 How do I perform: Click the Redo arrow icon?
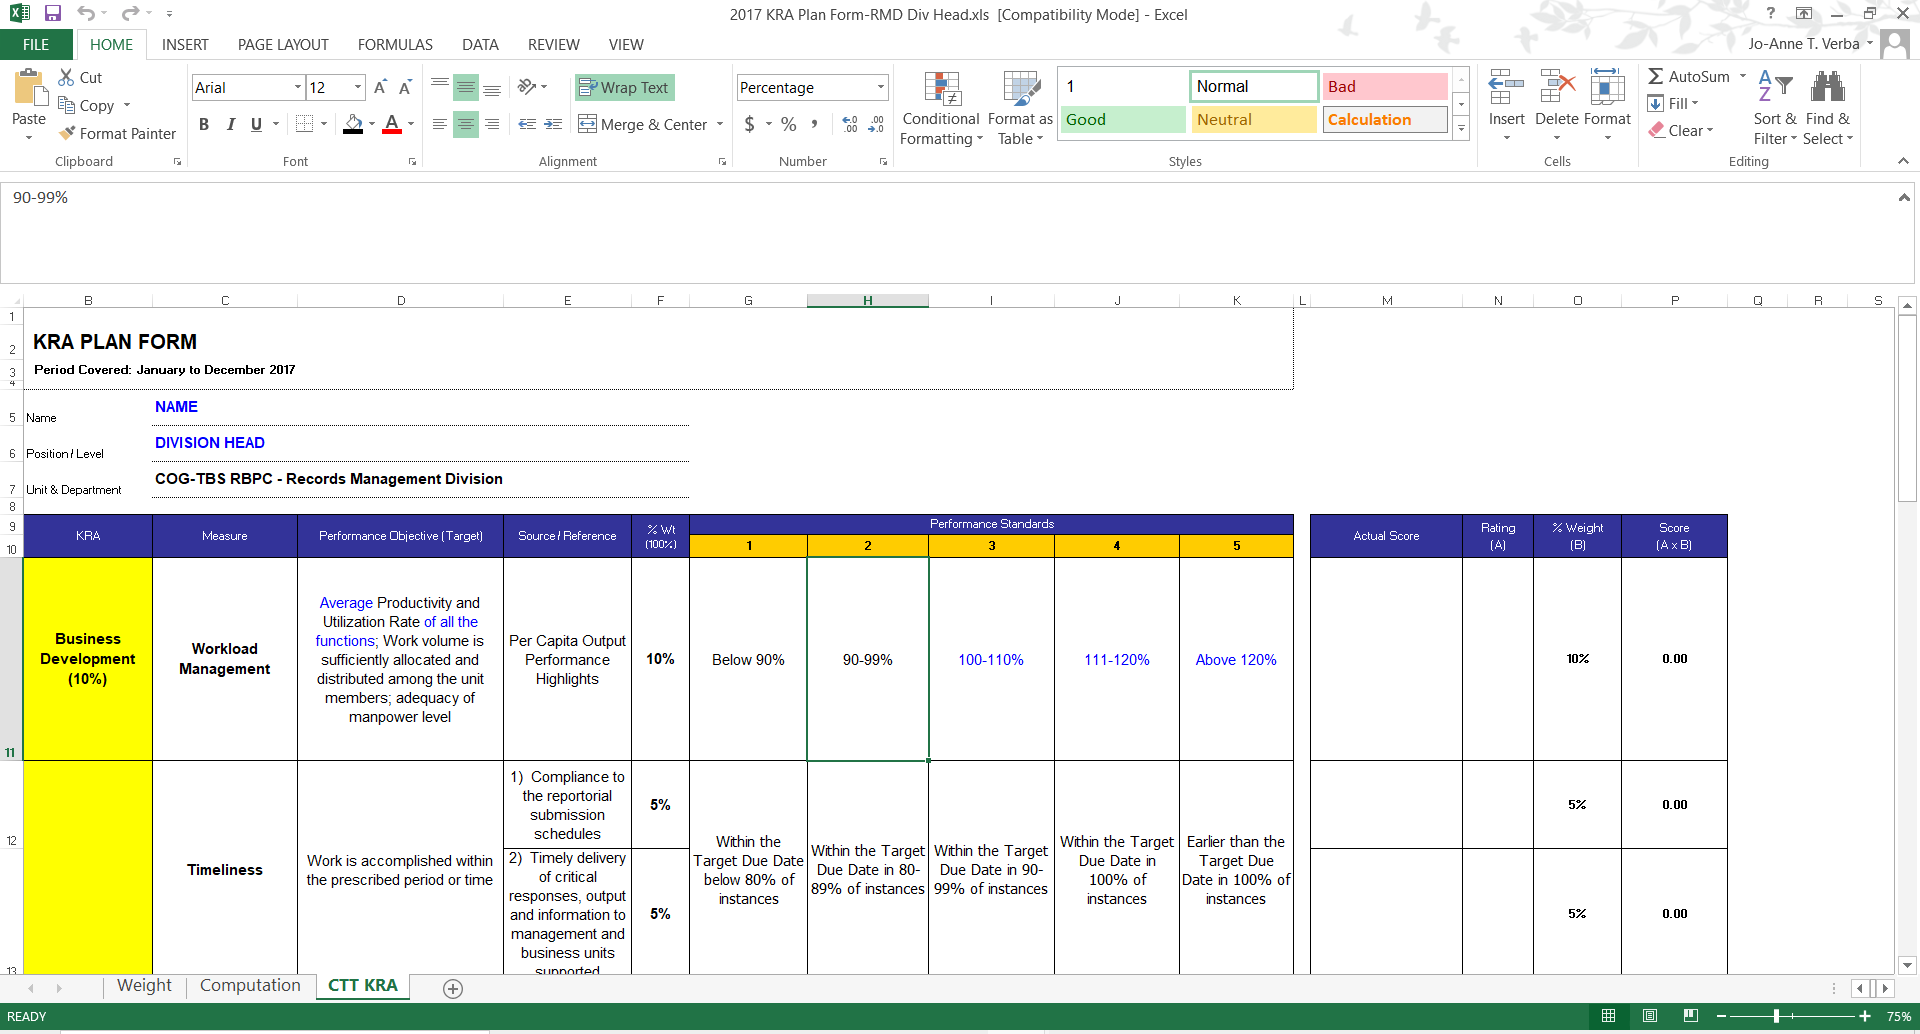130,14
